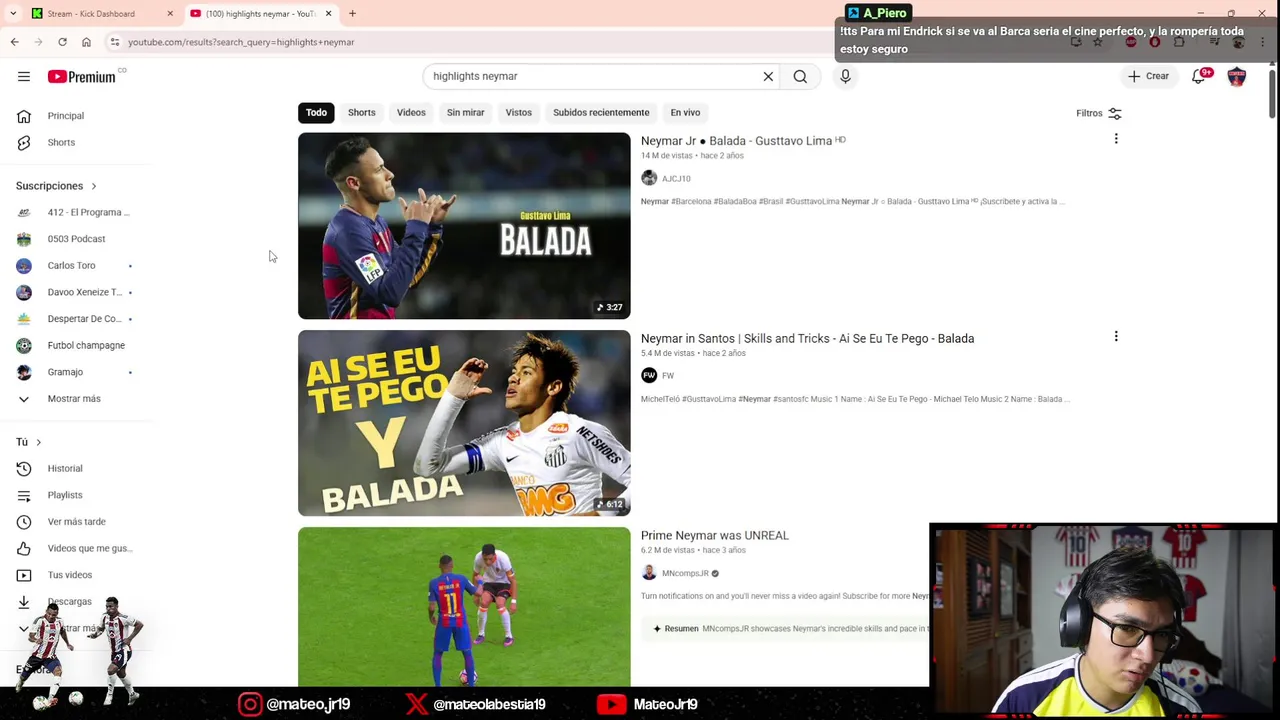Clear the search query with X
Viewport: 1280px width, 720px height.
coord(768,76)
